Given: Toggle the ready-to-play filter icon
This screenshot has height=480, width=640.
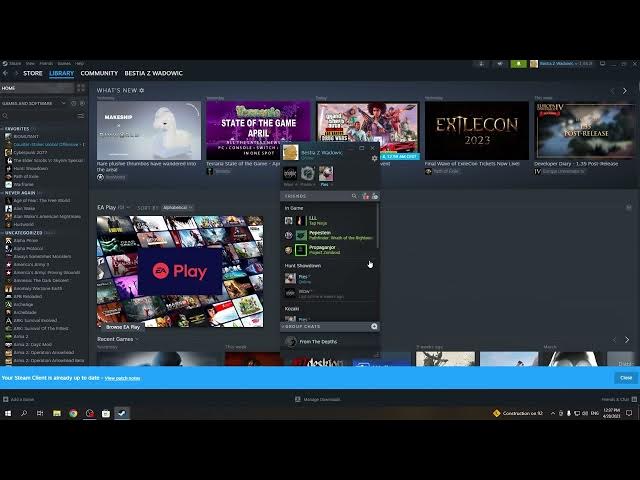Looking at the screenshot, I should tap(82, 104).
